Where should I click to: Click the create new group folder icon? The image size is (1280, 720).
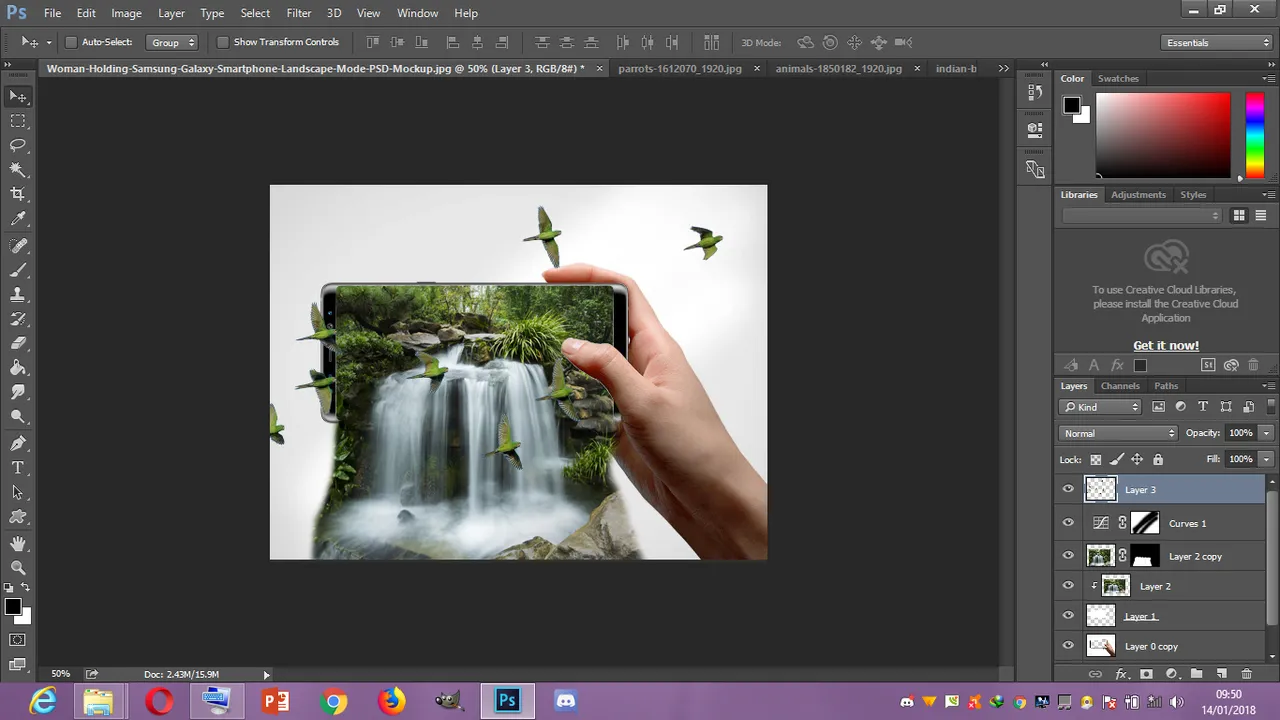point(1196,674)
